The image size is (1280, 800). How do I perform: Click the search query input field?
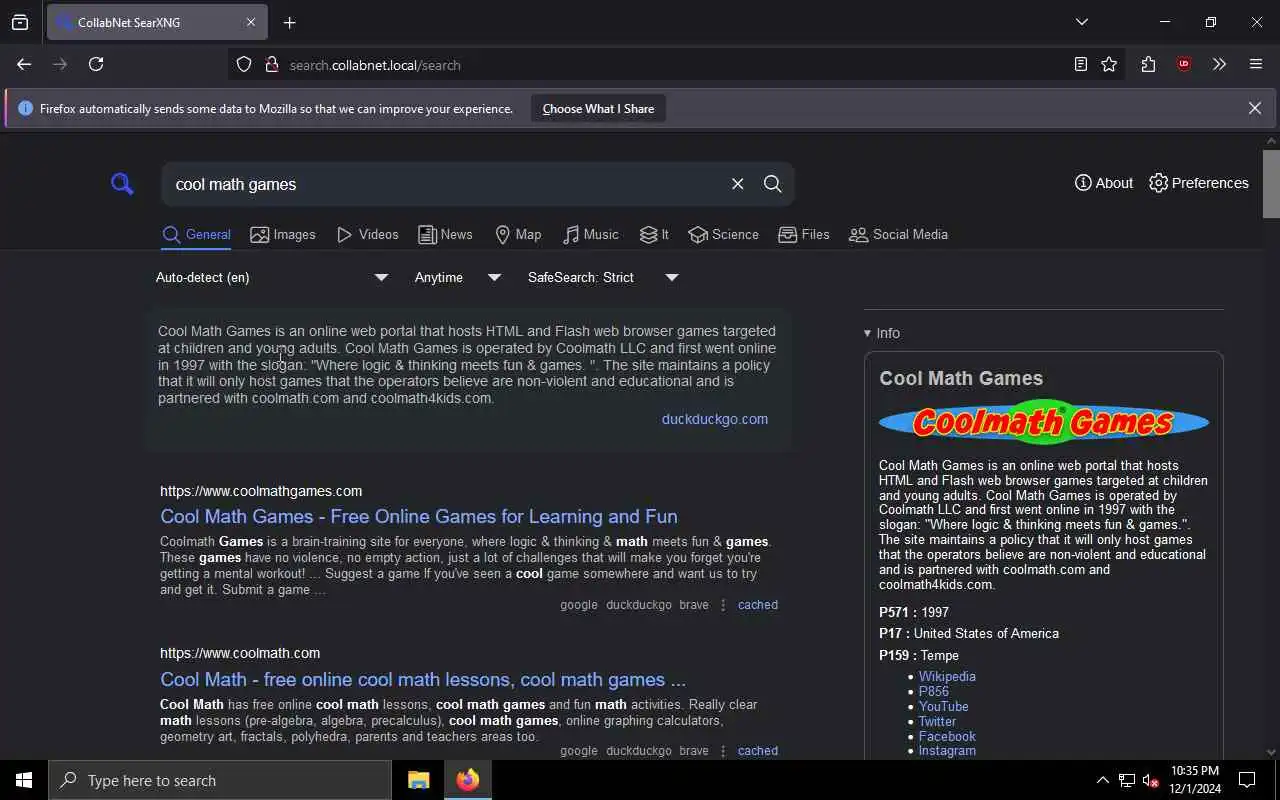(x=445, y=184)
